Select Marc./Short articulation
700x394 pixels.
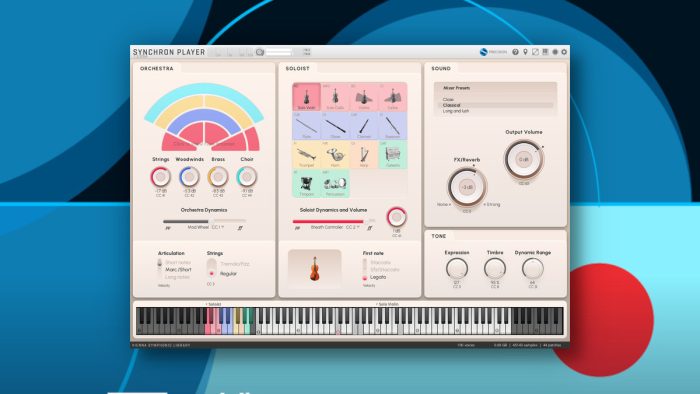178,270
